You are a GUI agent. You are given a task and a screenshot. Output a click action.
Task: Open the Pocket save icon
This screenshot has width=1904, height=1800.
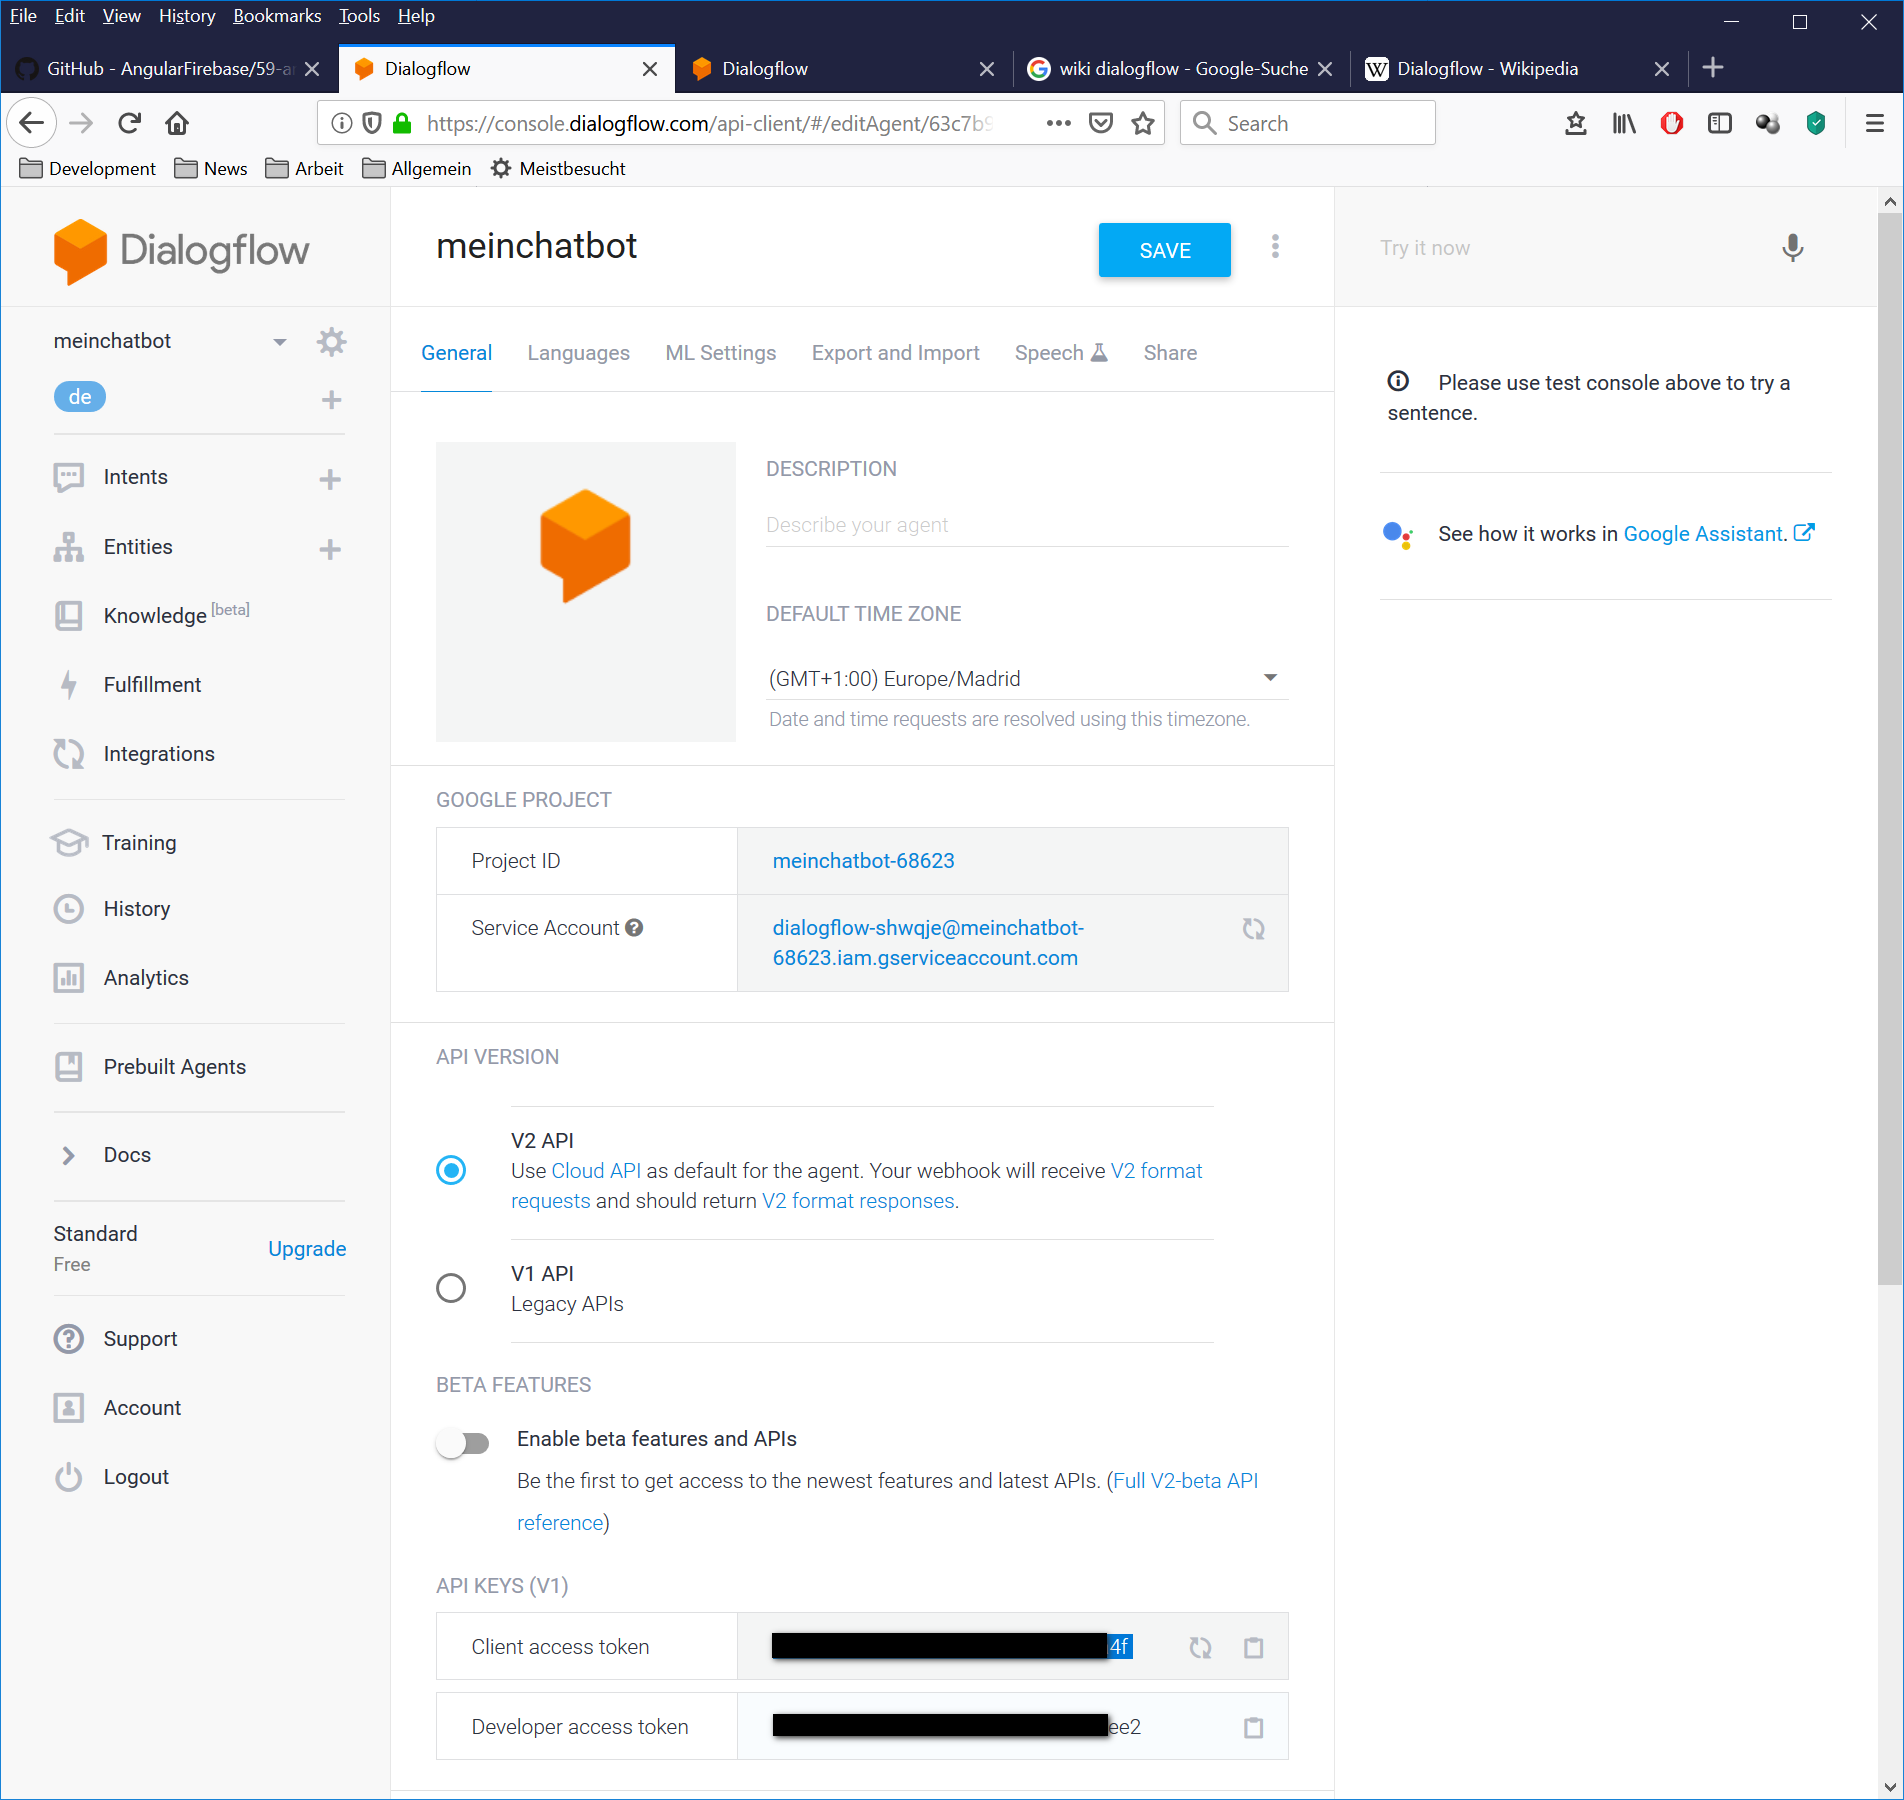1100,123
